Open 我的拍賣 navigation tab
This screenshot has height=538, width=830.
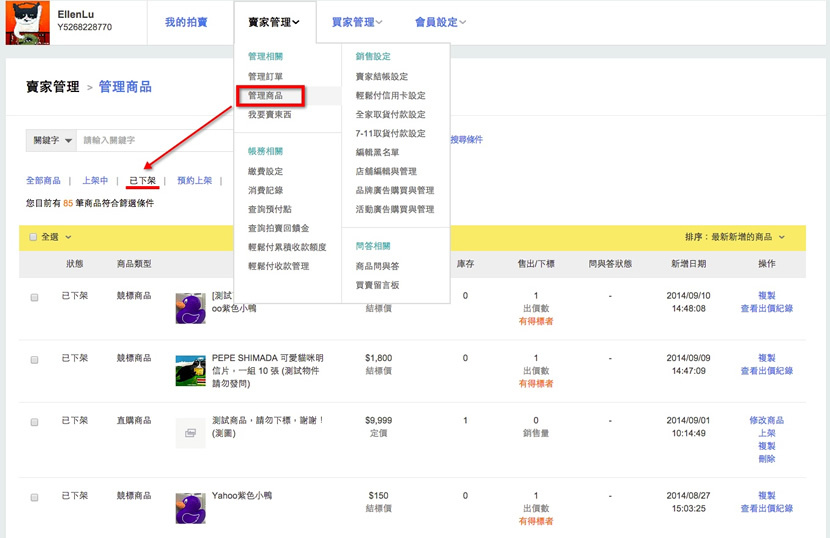(x=186, y=22)
